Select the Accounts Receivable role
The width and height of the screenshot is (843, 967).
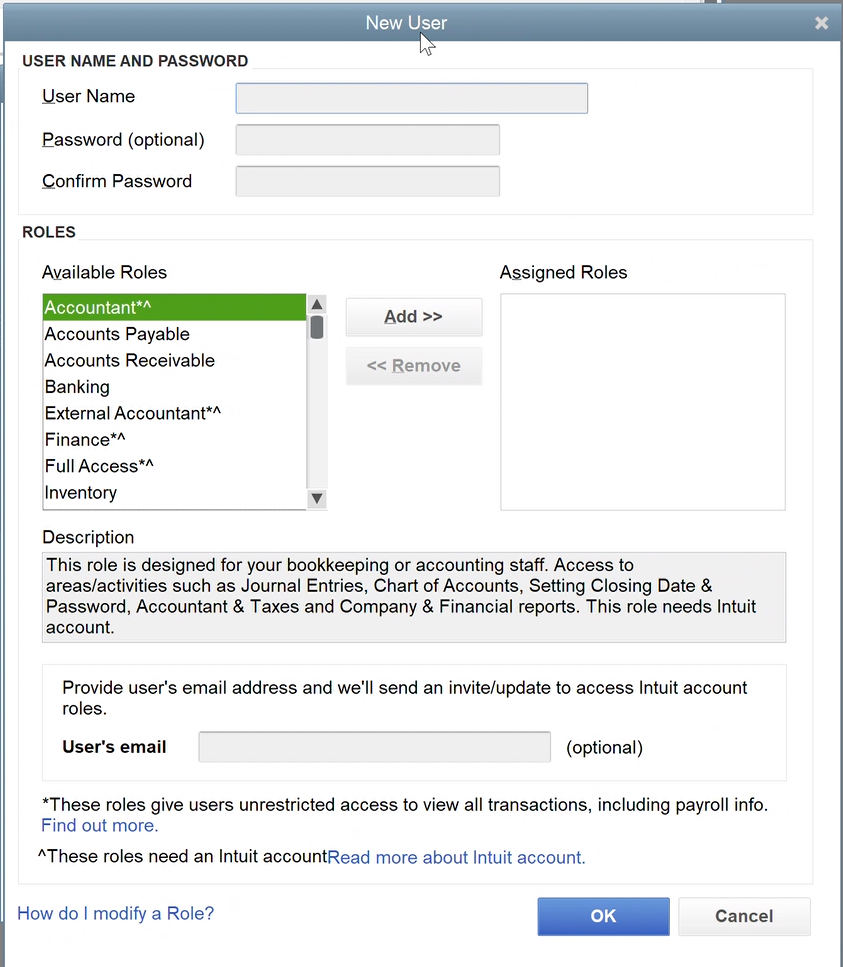pos(129,360)
